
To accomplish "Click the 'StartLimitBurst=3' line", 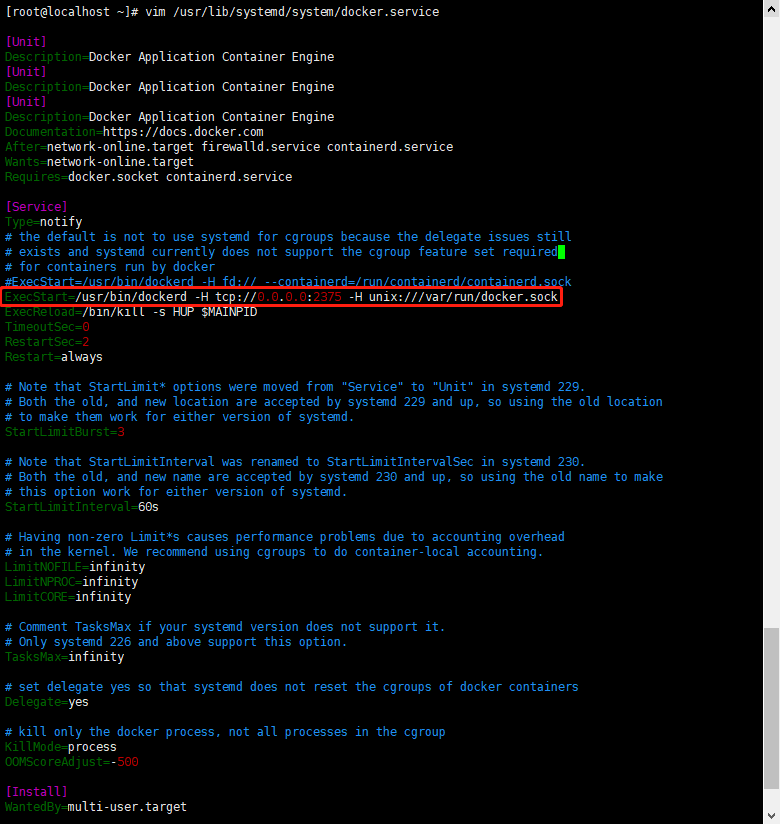I will coord(65,432).
